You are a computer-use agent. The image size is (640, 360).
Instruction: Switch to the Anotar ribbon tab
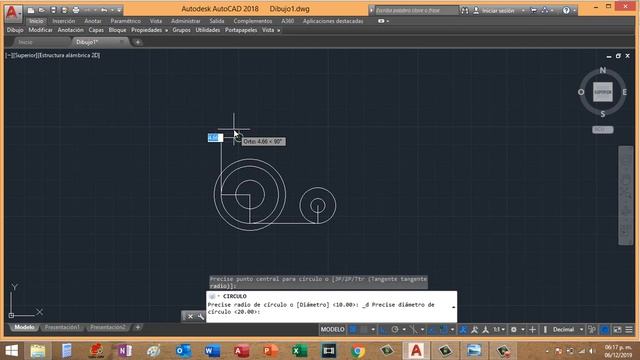tap(93, 21)
